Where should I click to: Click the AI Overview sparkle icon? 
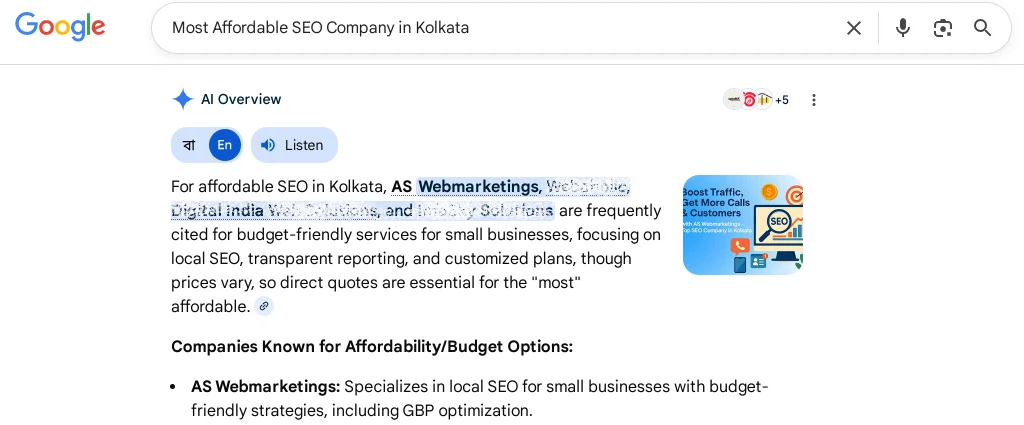point(183,100)
